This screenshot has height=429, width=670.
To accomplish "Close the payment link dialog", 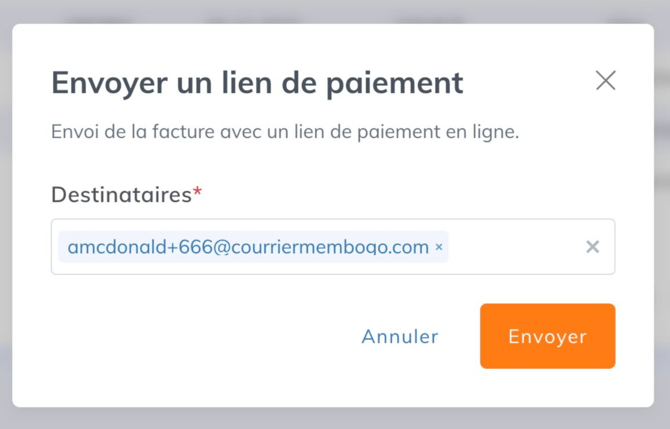I will [x=605, y=81].
